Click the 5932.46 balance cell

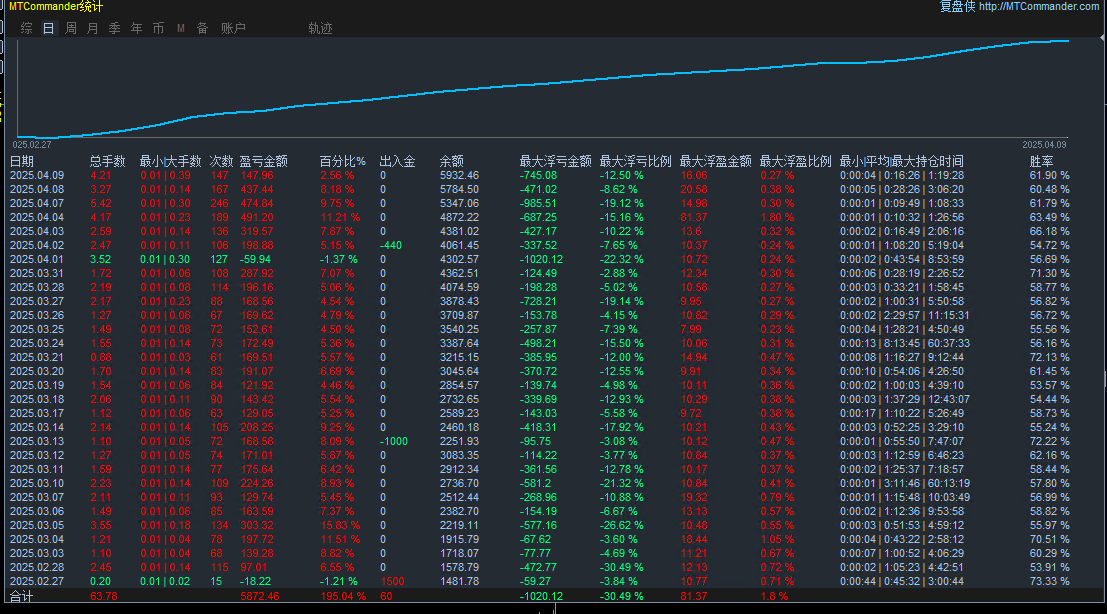tap(459, 176)
